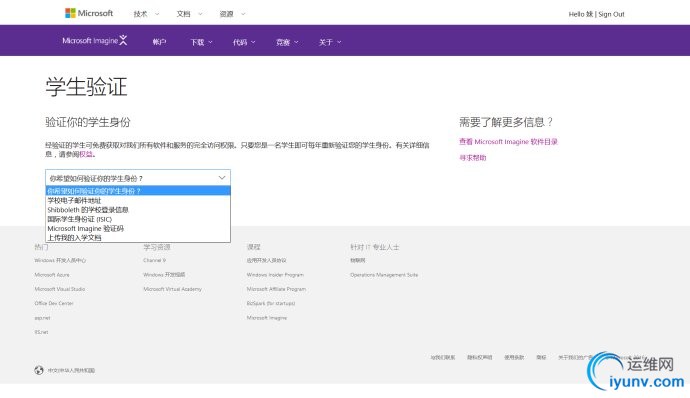Open Microsoft Affiliate Program footer link
This screenshot has height=398, width=690.
[x=276, y=289]
